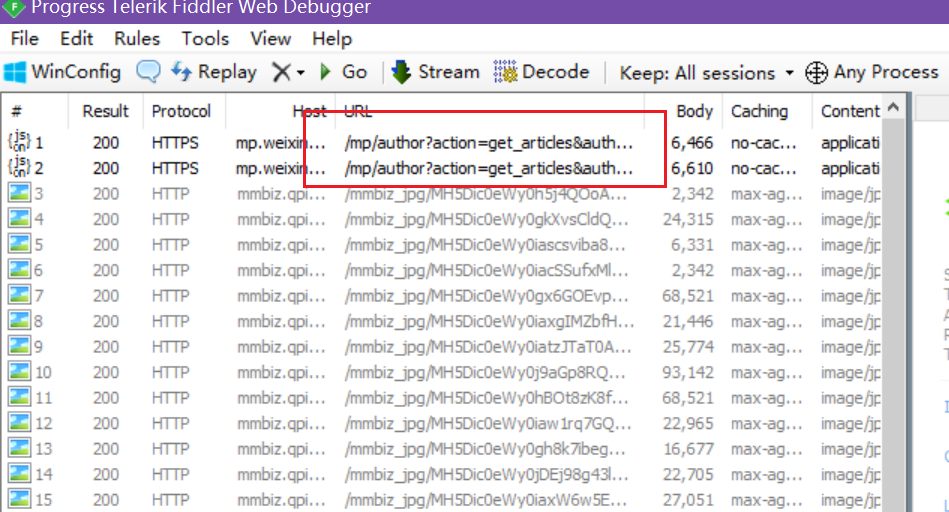949x512 pixels.
Task: Open the Rules menu
Action: coord(137,39)
